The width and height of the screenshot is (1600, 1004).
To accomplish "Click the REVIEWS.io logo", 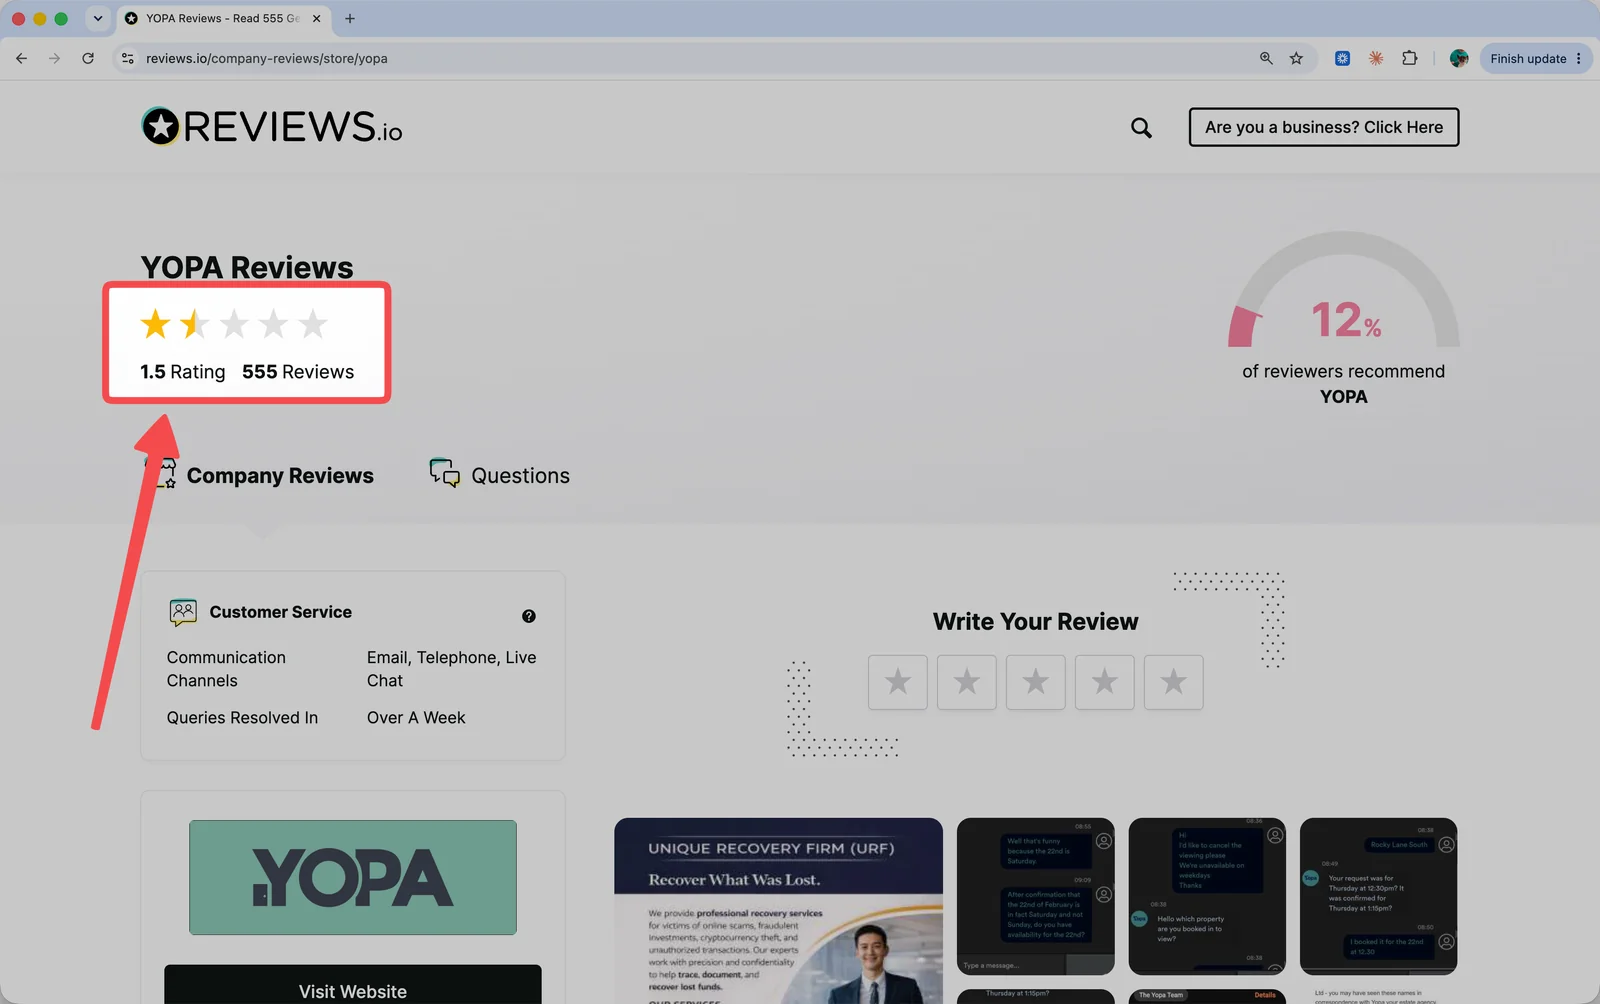I will (271, 127).
